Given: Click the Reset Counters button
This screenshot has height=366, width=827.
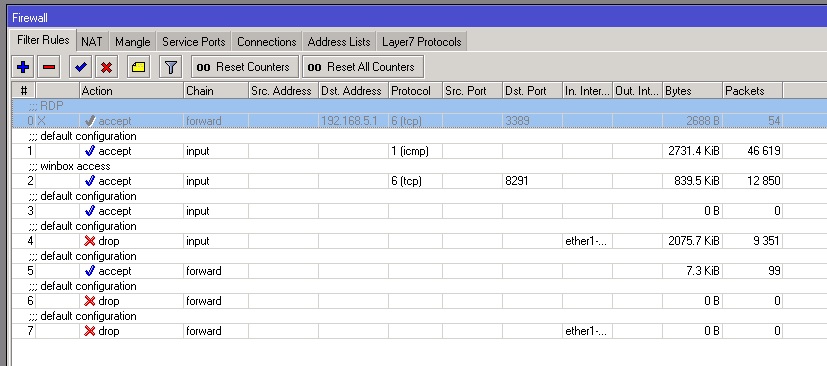Looking at the screenshot, I should [245, 67].
